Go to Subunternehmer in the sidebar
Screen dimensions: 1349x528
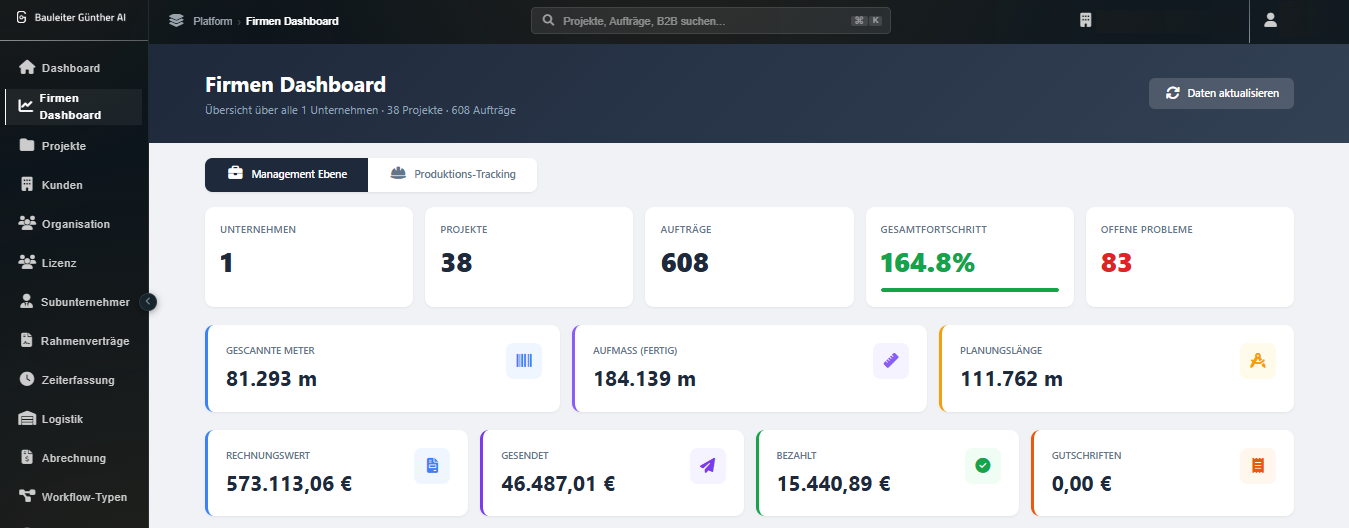(74, 302)
